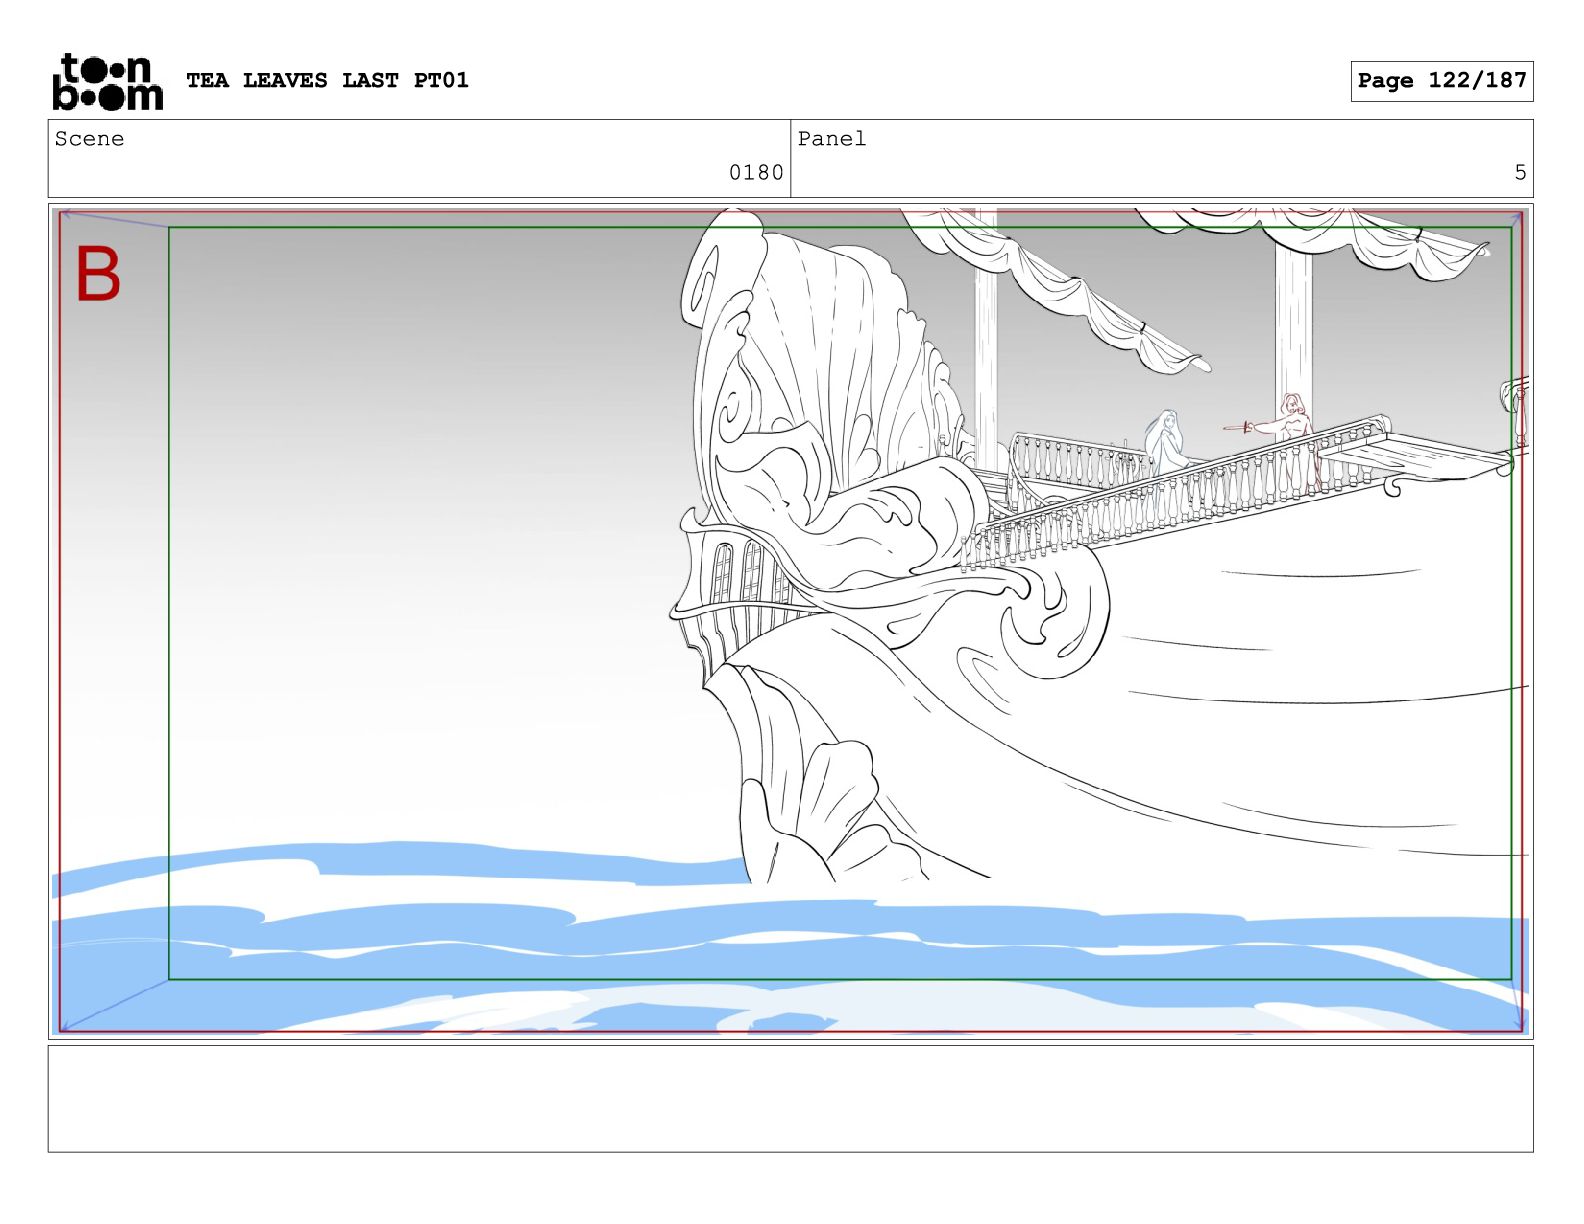
Task: Click the storyboard panel ship drawing
Action: 1098,545
